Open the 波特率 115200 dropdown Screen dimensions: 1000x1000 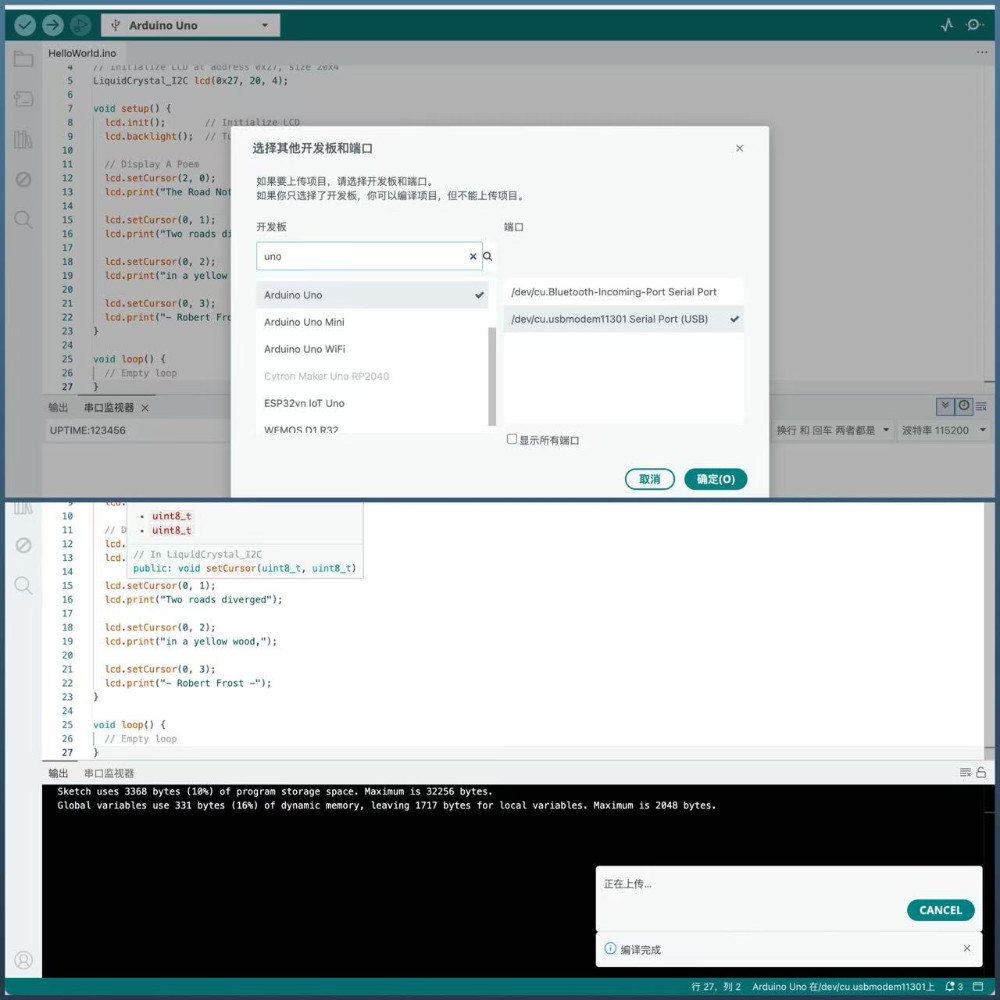[944, 430]
